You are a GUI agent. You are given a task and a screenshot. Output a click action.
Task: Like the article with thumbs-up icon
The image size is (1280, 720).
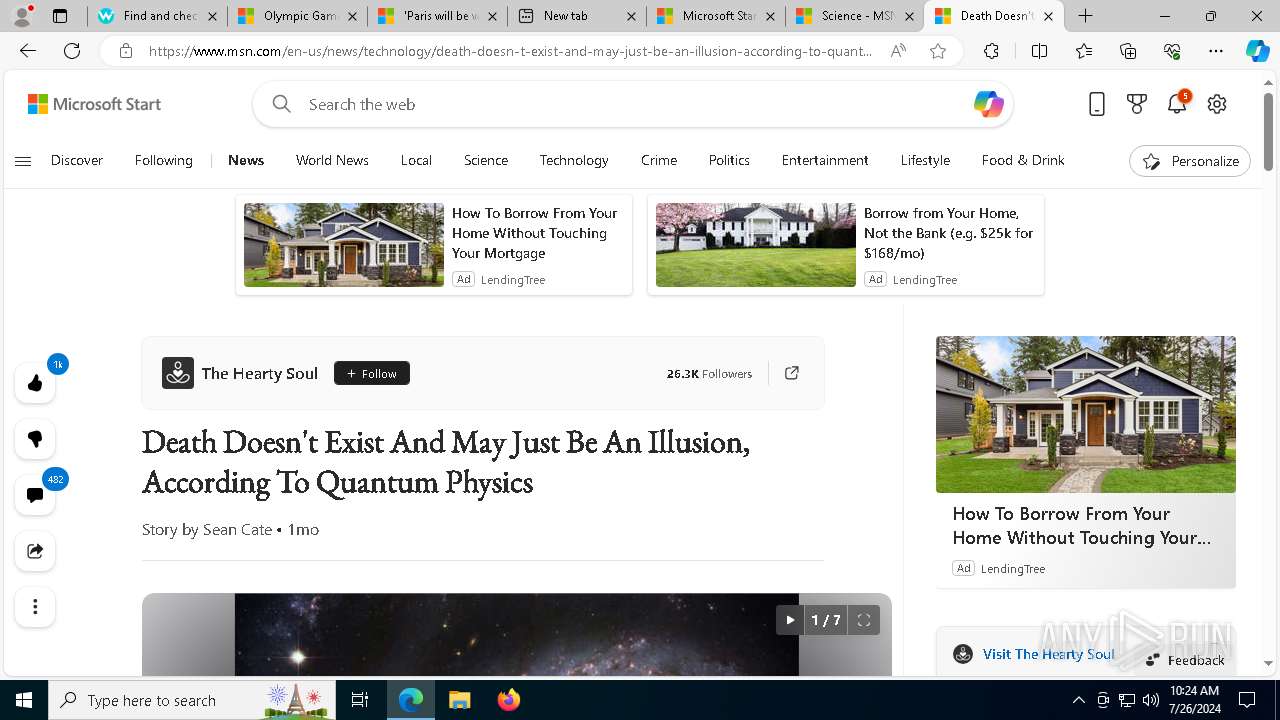coord(35,383)
